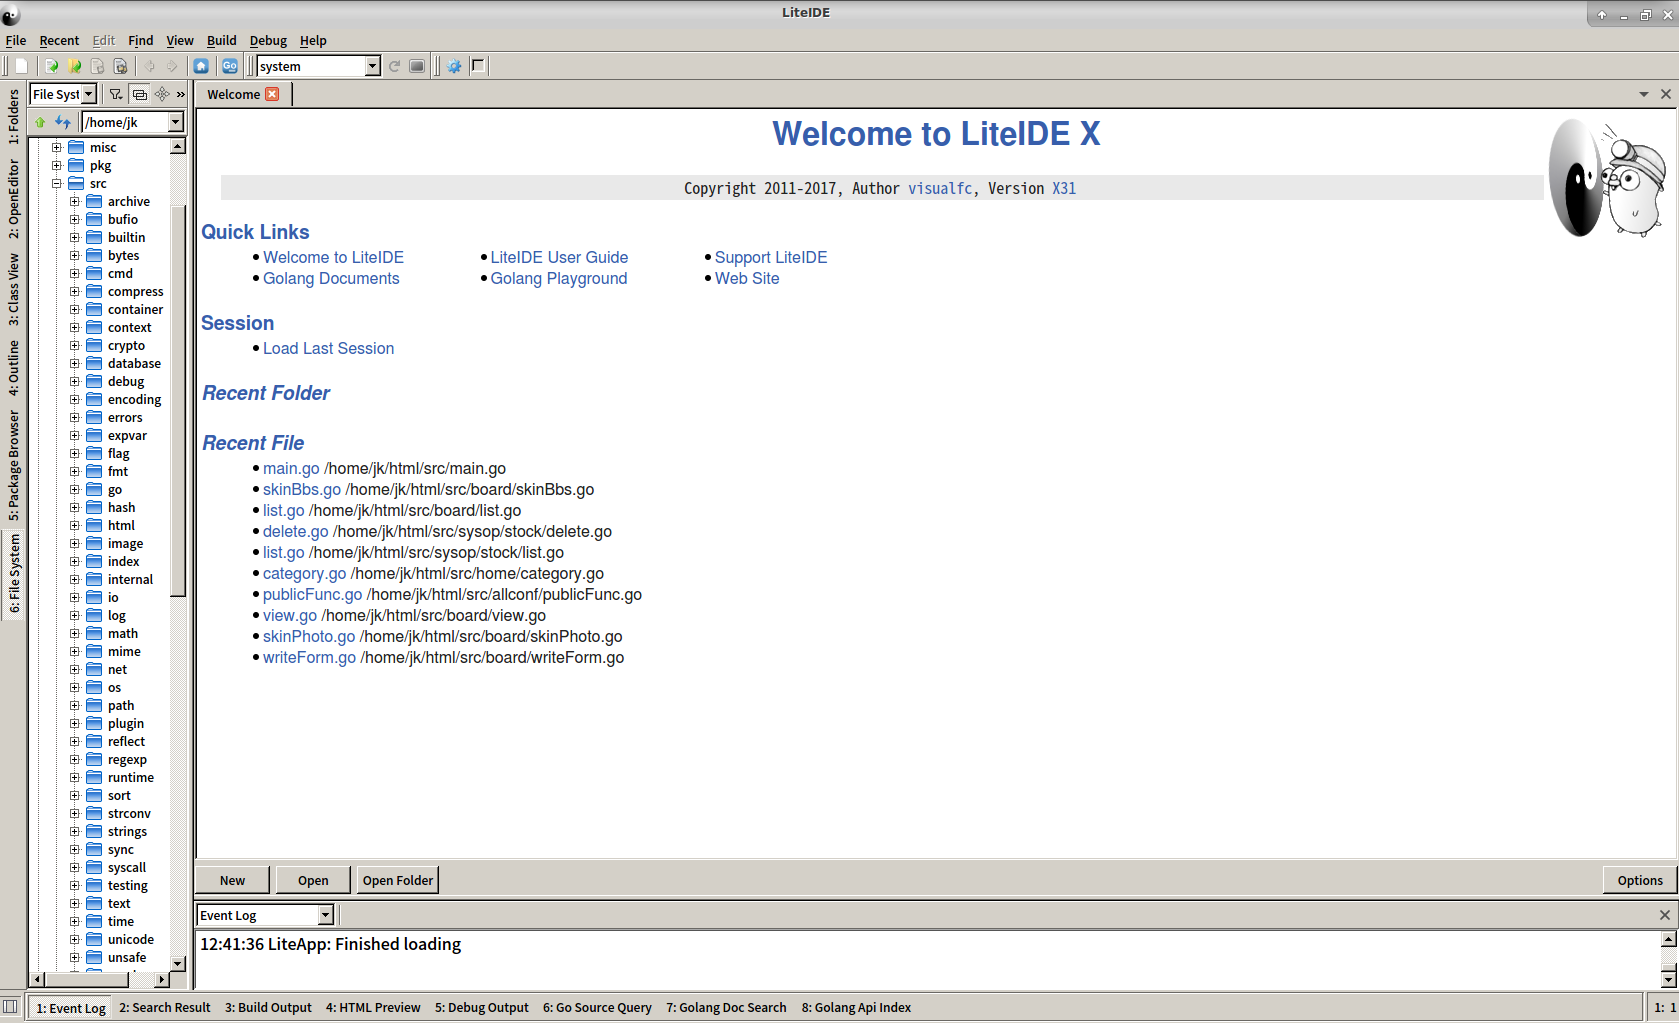Toggle the 4: Outline side tab
1679x1023 pixels.
tap(14, 367)
